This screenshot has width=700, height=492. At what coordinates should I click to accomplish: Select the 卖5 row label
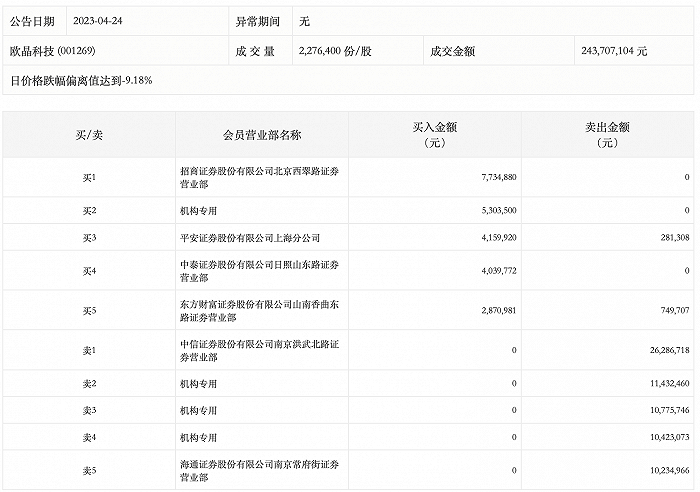coord(89,471)
